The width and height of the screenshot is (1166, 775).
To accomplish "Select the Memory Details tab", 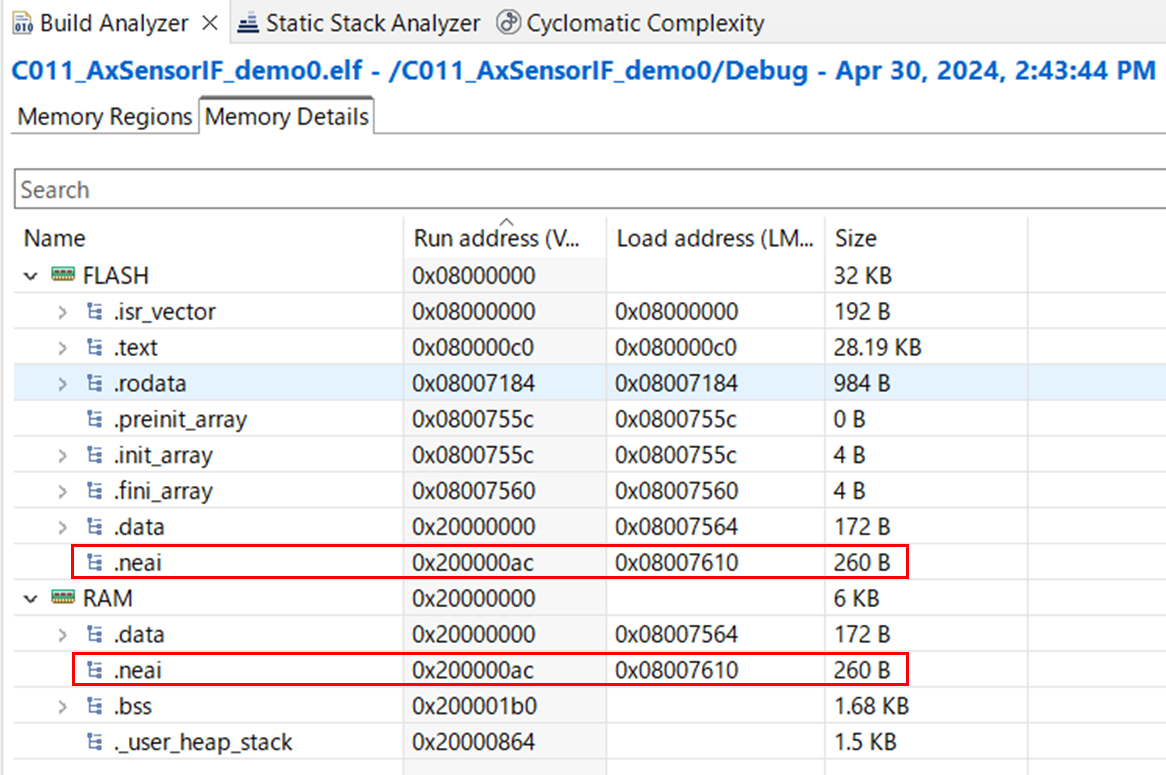I will (x=286, y=117).
